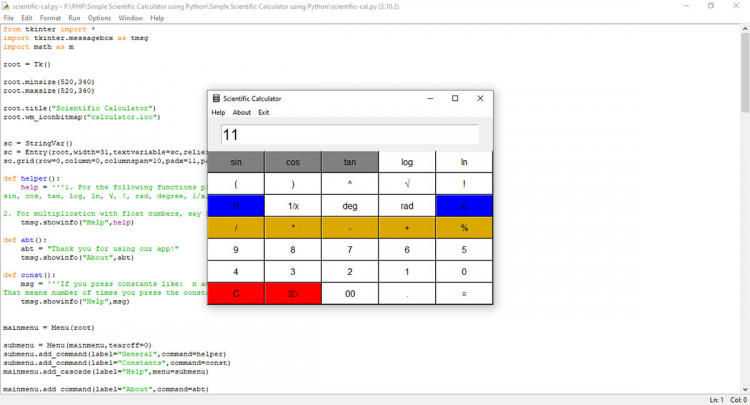Clear the display with red C button
The height and width of the screenshot is (405, 750).
pos(236,294)
